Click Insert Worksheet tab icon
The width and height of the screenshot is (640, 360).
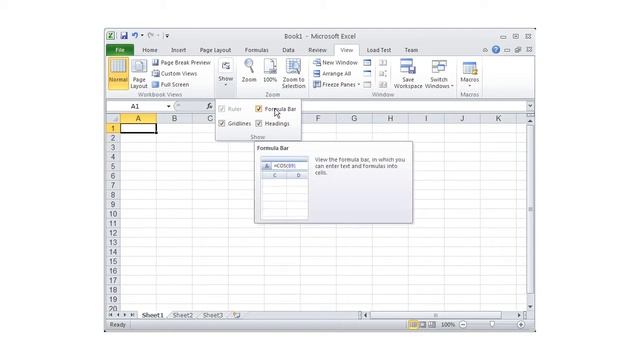tap(237, 315)
